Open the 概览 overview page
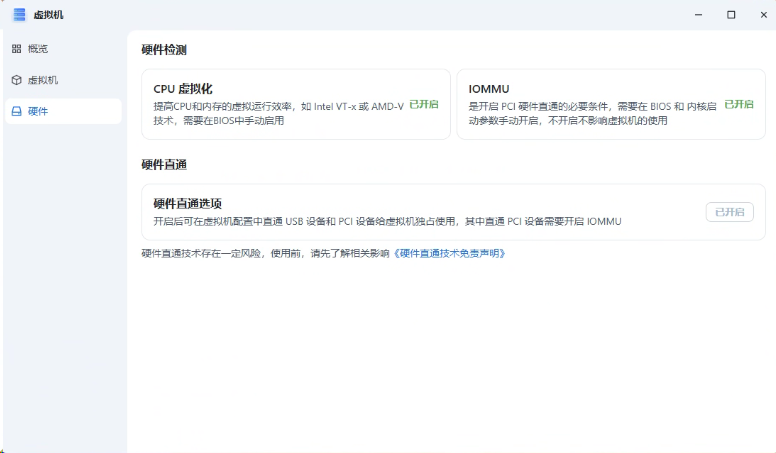The image size is (776, 453). [63, 49]
